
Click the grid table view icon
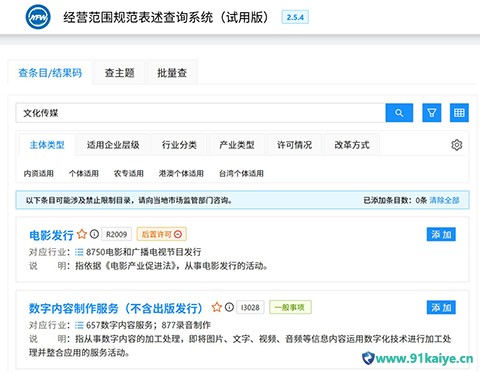[459, 113]
